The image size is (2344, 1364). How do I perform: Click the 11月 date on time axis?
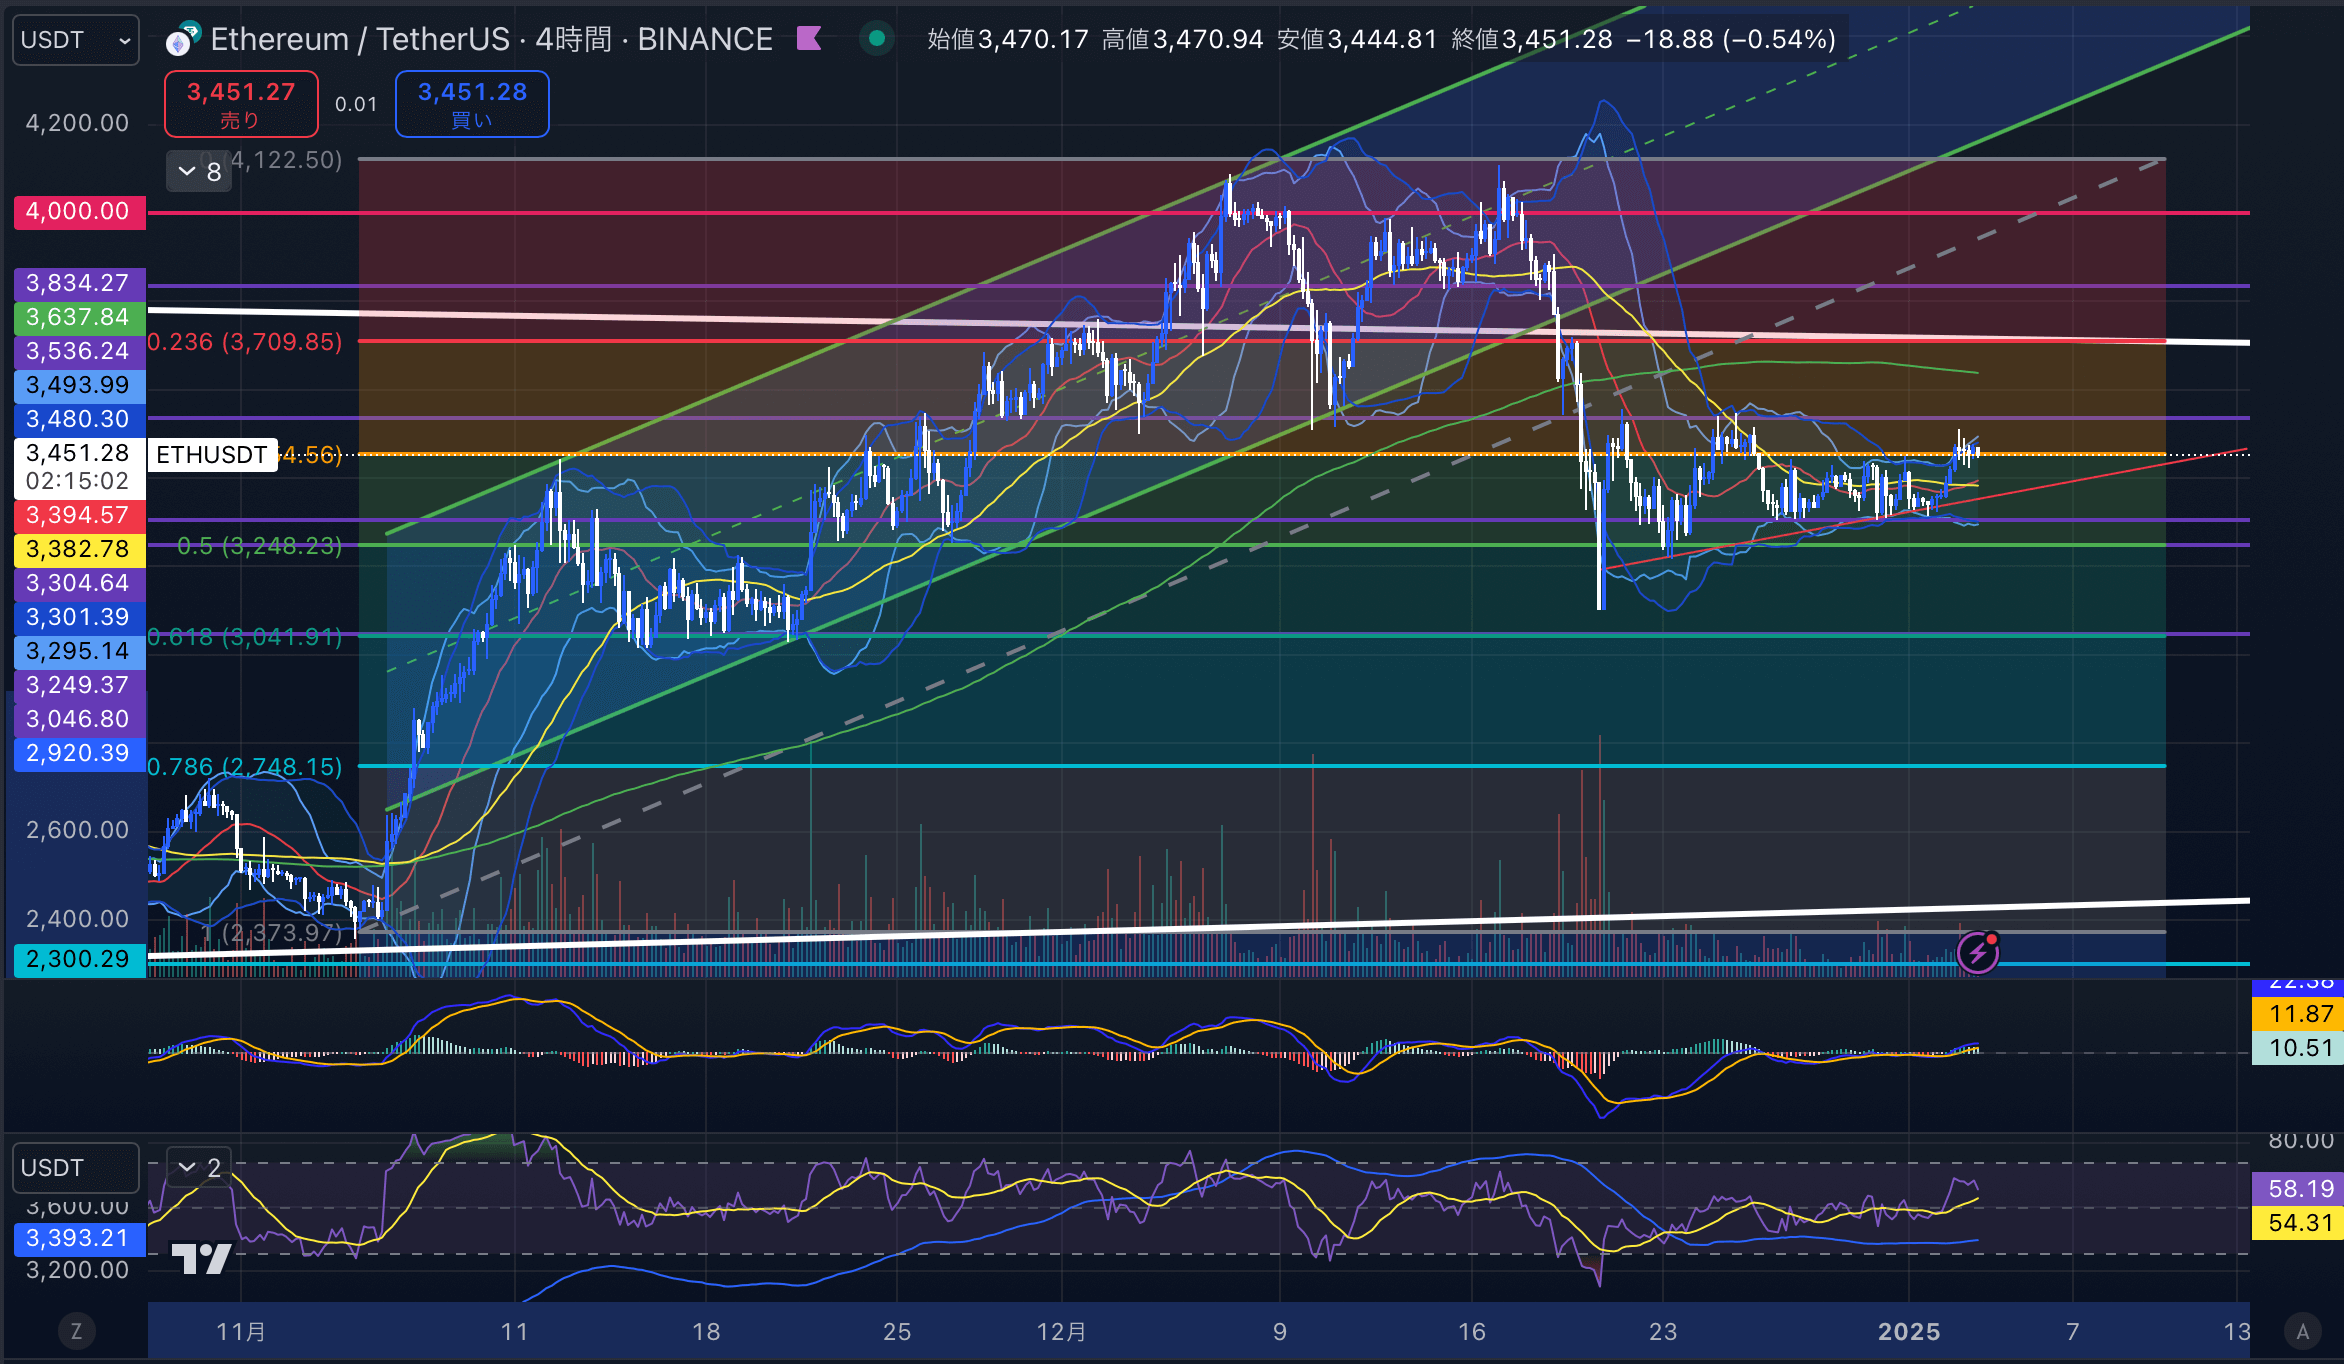pyautogui.click(x=241, y=1331)
